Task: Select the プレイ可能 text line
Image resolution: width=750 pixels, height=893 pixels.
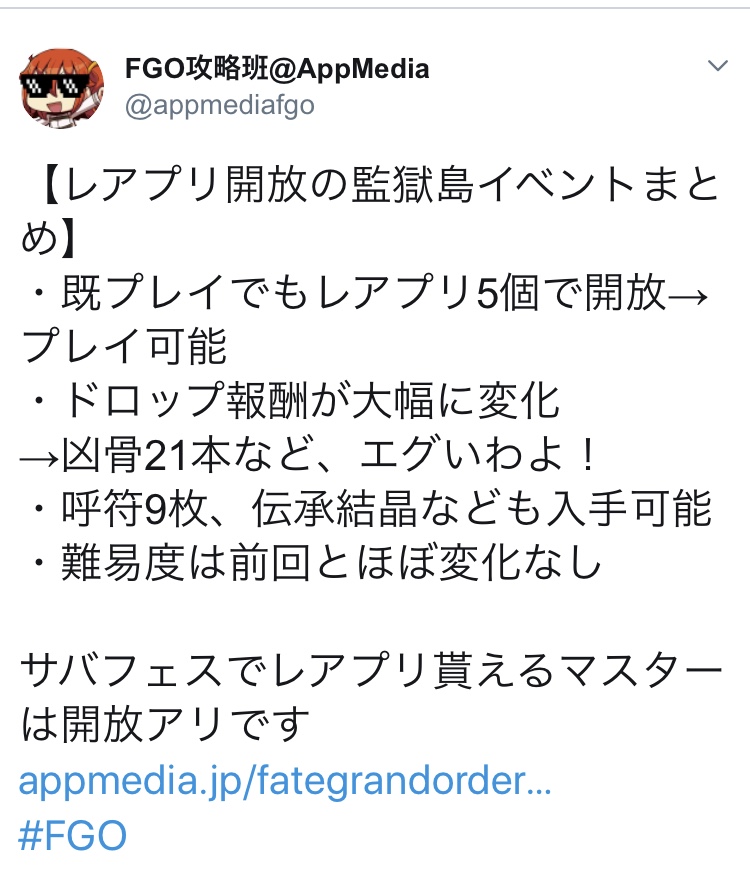Action: [x=124, y=346]
